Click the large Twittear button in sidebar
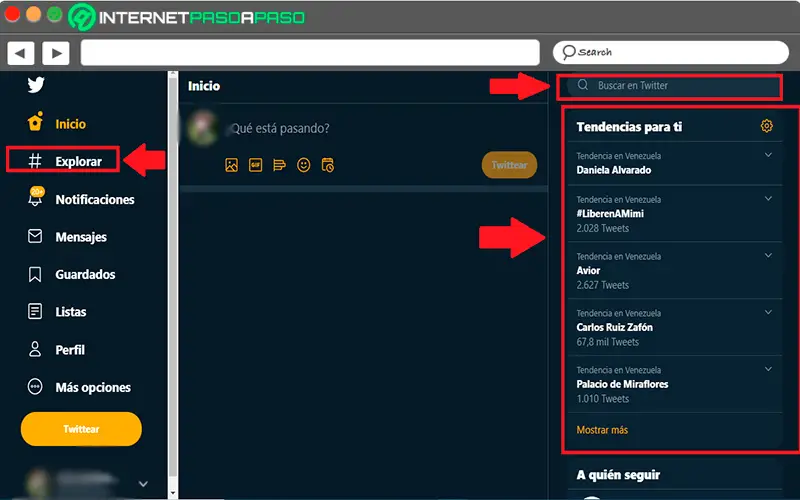Viewport: 800px width, 500px height. point(81,429)
